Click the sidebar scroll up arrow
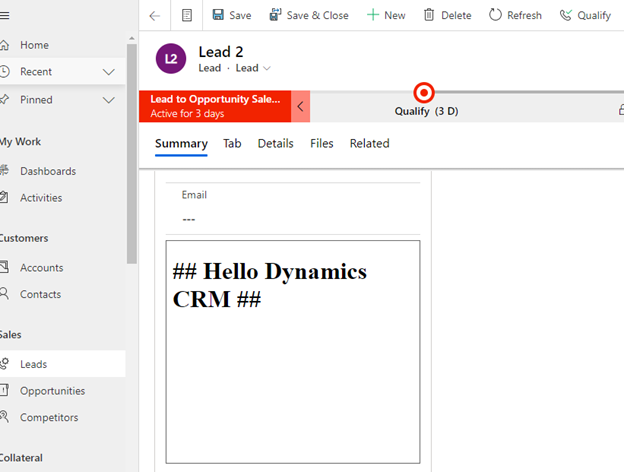This screenshot has height=472, width=624. pos(132,38)
